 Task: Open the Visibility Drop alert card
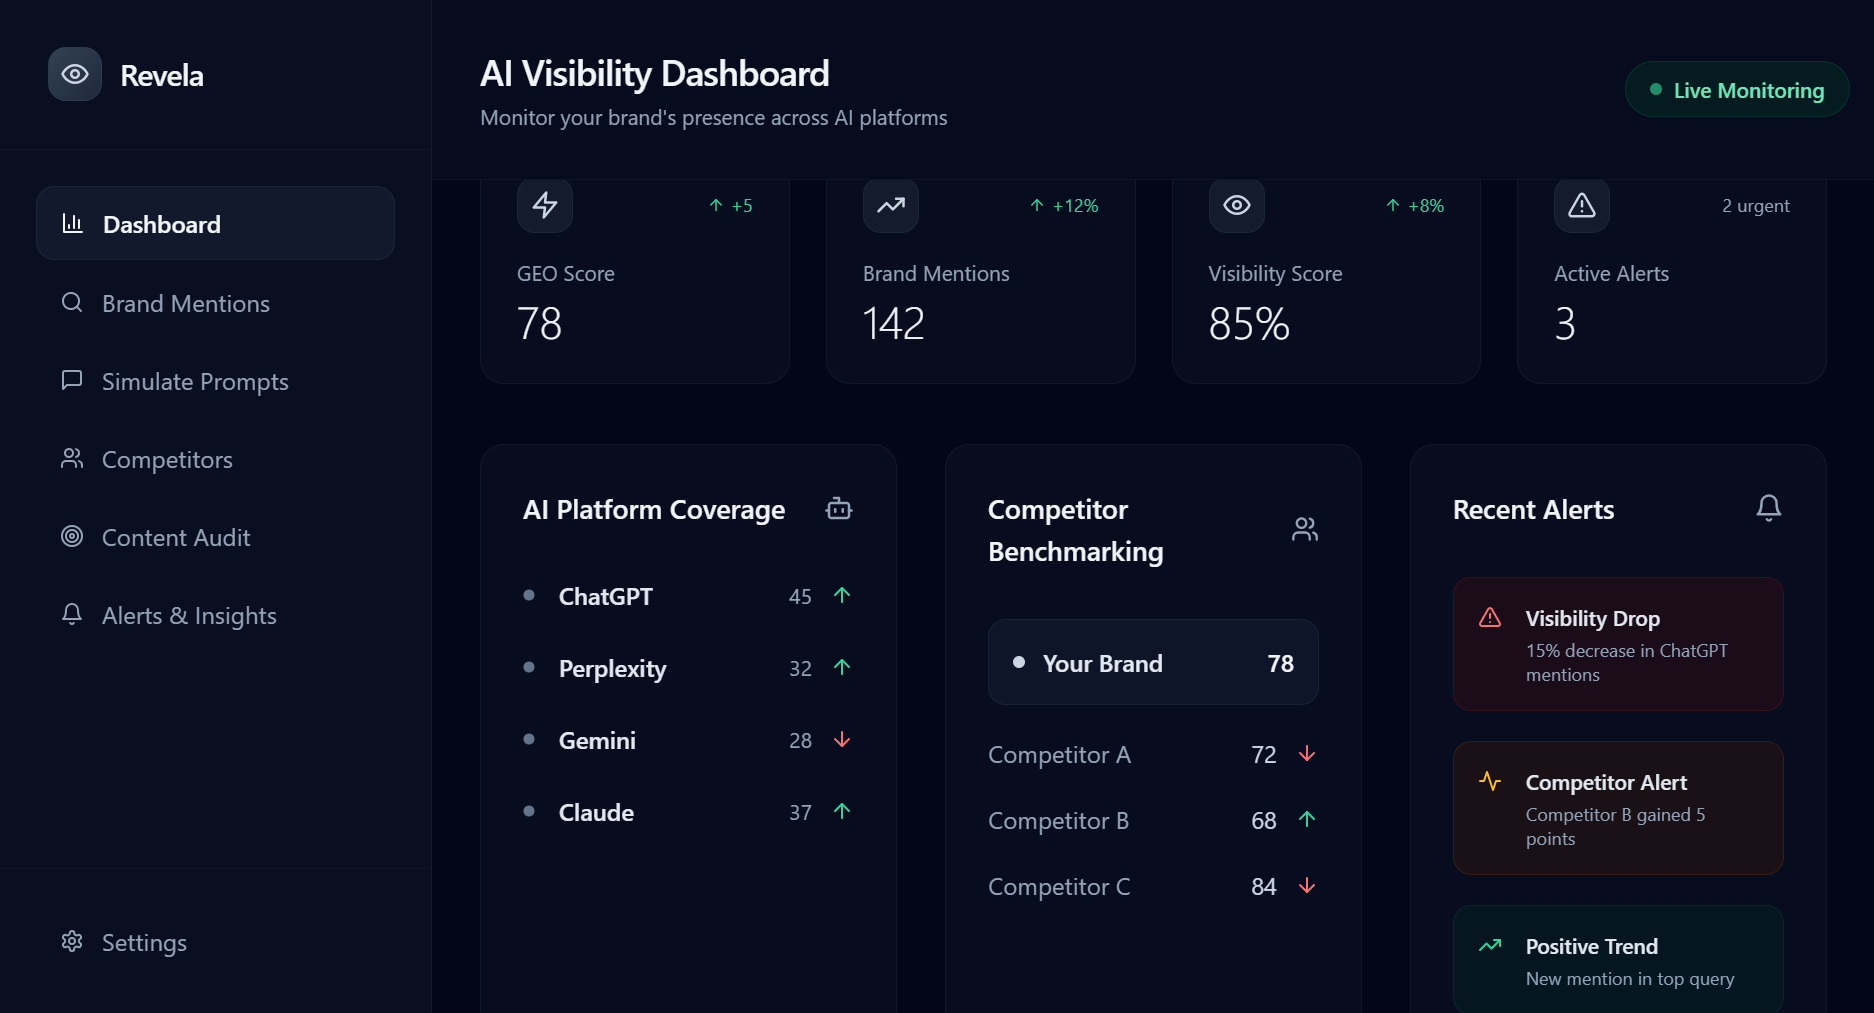tap(1618, 644)
